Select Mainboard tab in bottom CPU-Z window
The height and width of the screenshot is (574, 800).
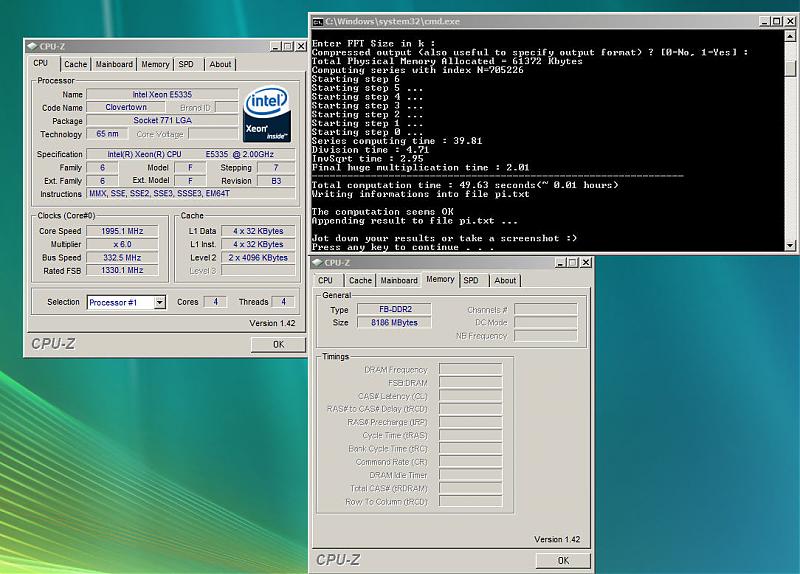[x=399, y=281]
